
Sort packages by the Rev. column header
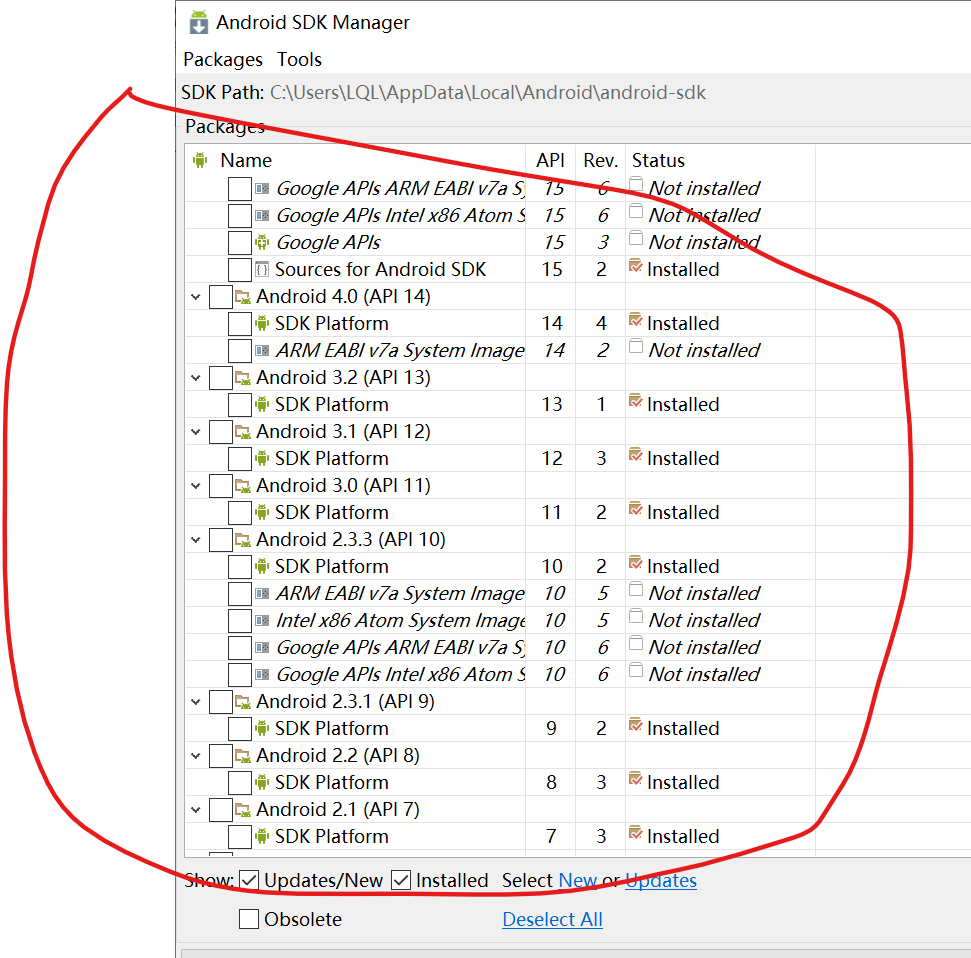click(601, 160)
